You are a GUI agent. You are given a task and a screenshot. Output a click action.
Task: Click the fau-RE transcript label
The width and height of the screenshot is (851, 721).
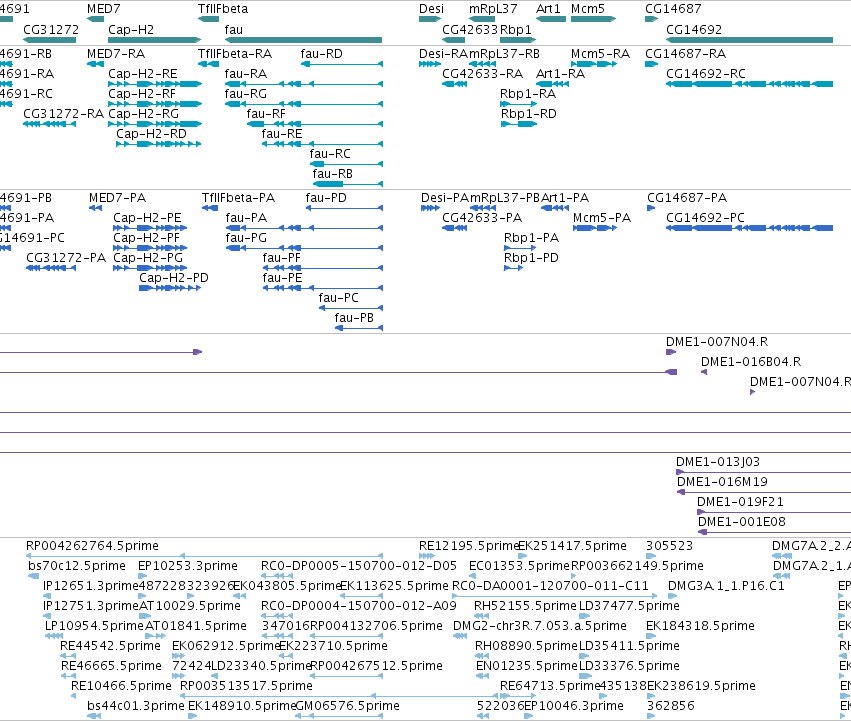(282, 134)
